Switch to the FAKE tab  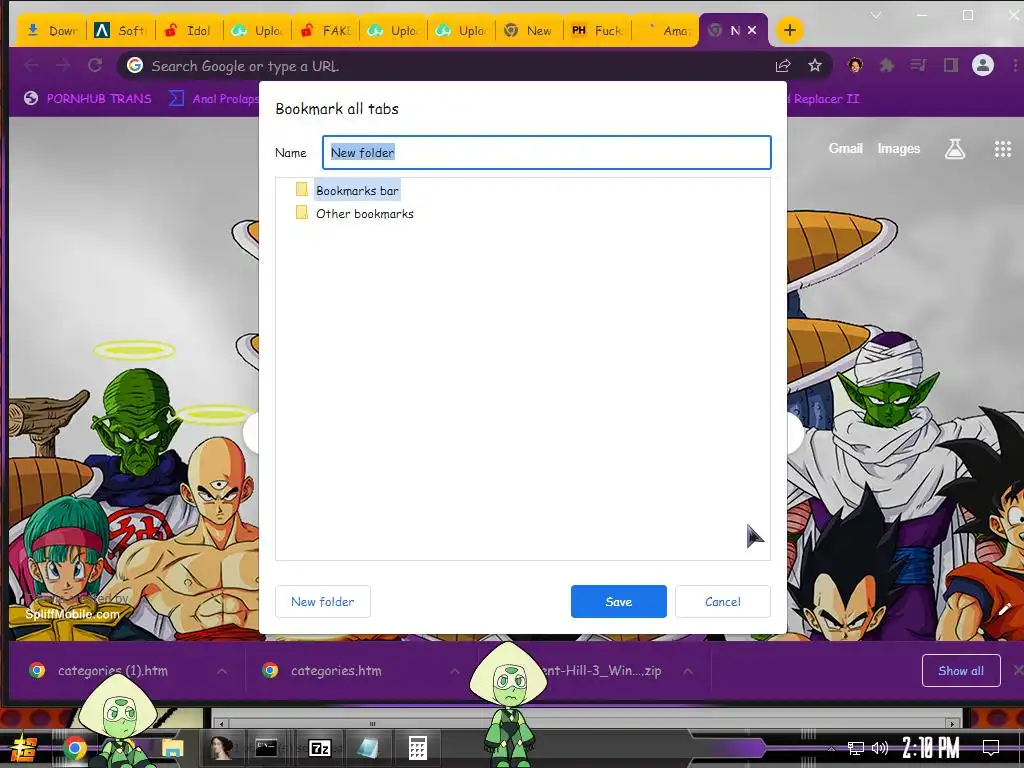(x=326, y=31)
